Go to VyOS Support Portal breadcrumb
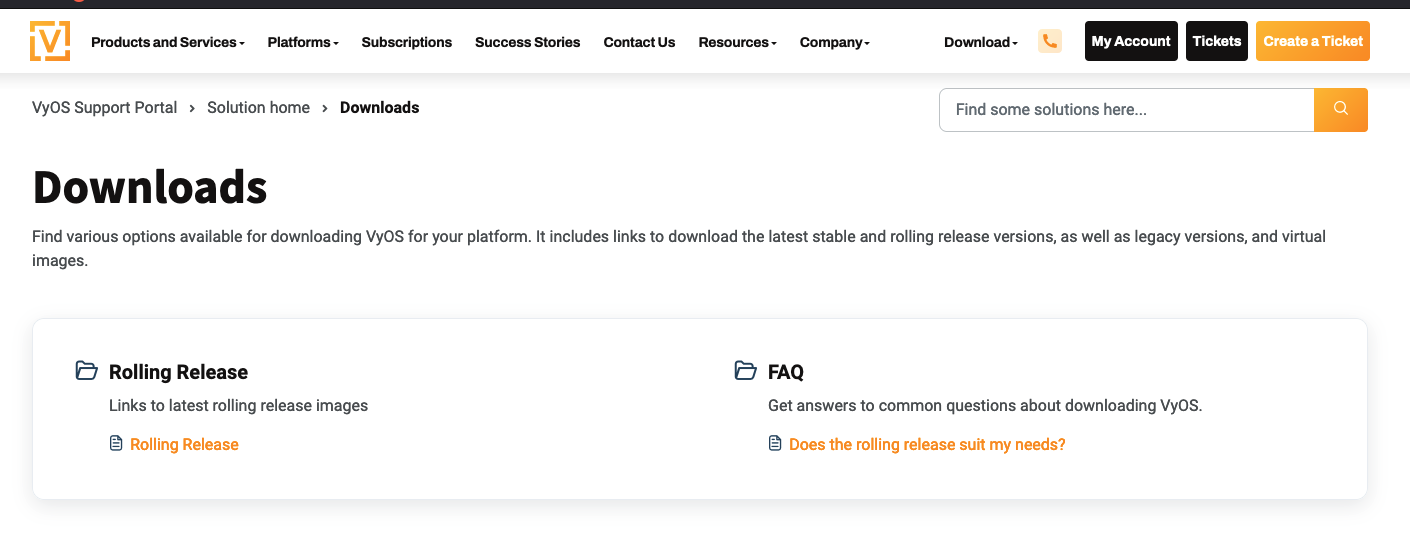 pos(105,107)
